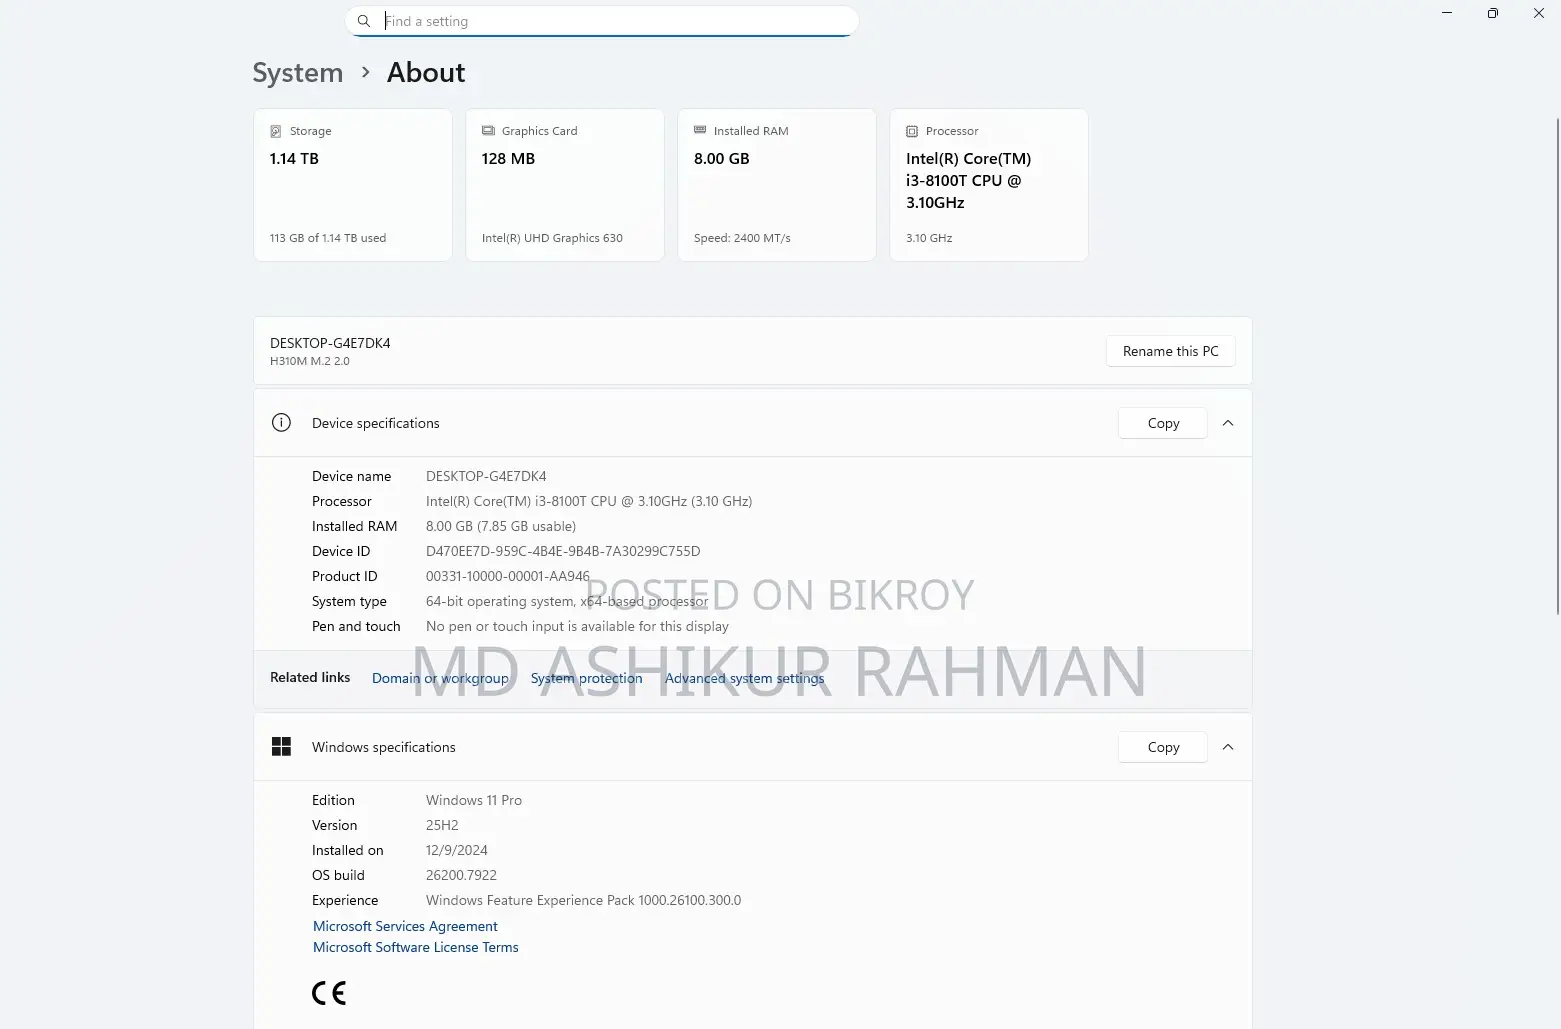Open Microsoft Software License Terms
The height and width of the screenshot is (1029, 1561).
coord(416,947)
